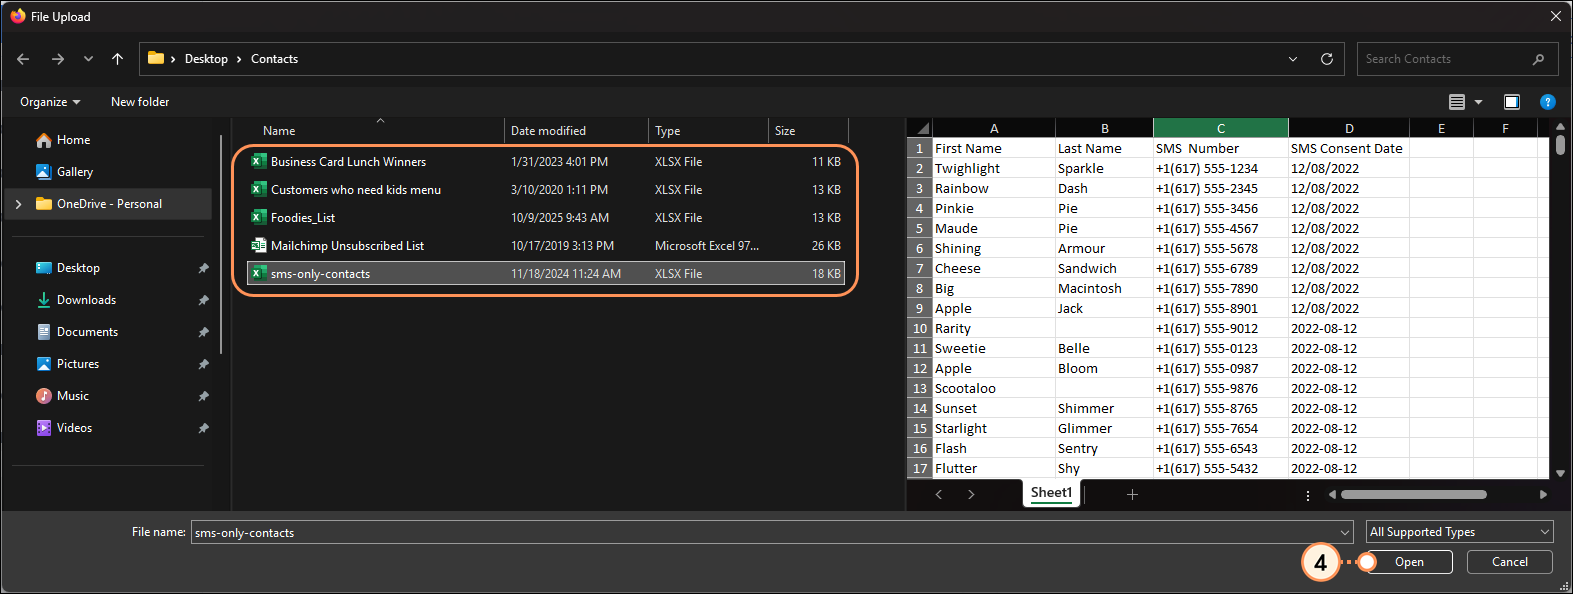Image resolution: width=1573 pixels, height=594 pixels.
Task: Select Customers who need kids menu file
Action: (546, 190)
